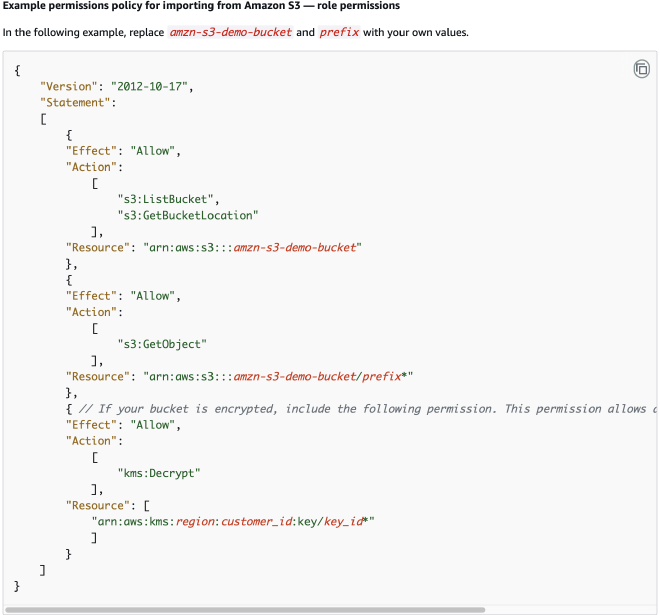This screenshot has width=660, height=615.
Task: Click the red region placeholder in the KMS ARN
Action: coord(196,521)
